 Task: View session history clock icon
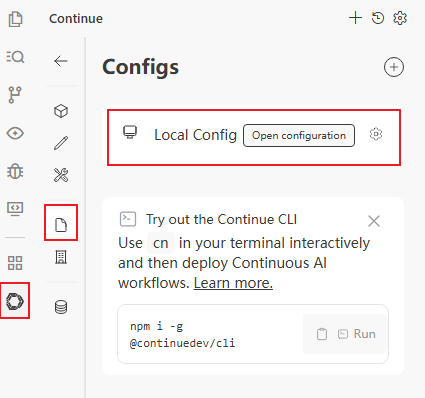click(x=378, y=18)
